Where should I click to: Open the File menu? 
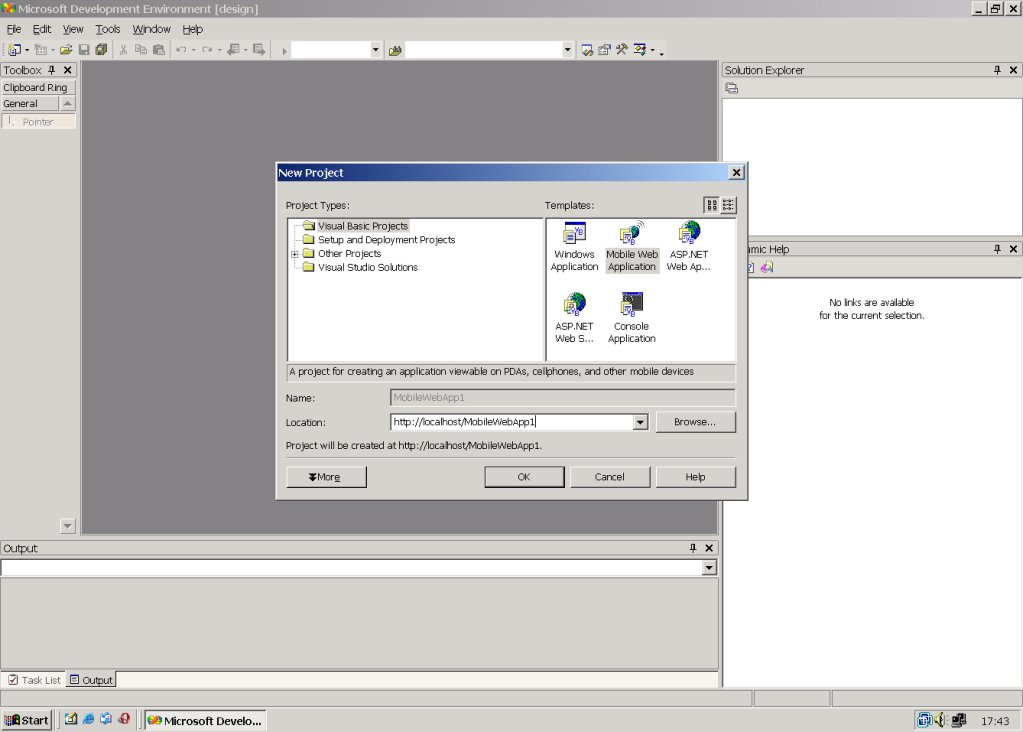[x=14, y=29]
